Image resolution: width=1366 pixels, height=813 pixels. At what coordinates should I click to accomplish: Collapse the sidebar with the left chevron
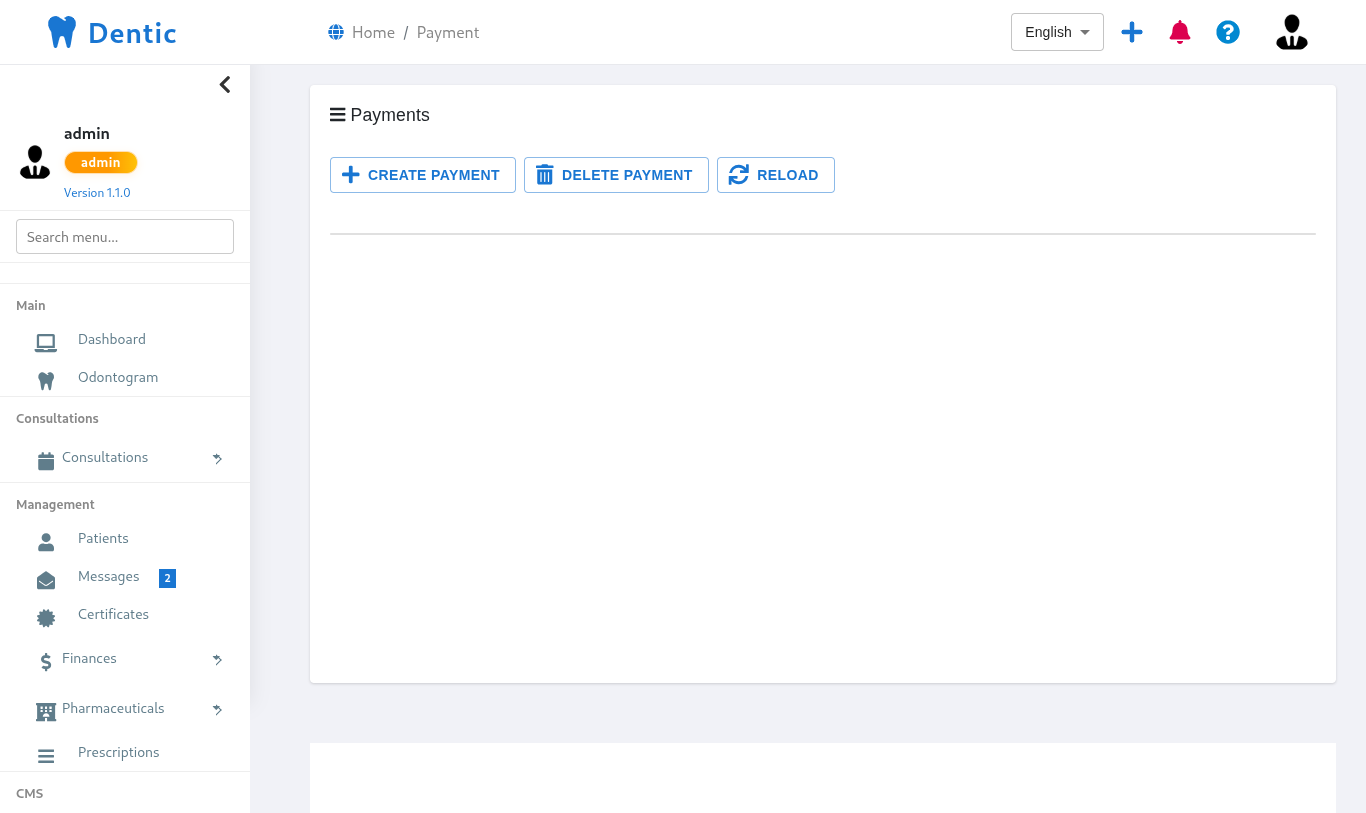point(225,85)
